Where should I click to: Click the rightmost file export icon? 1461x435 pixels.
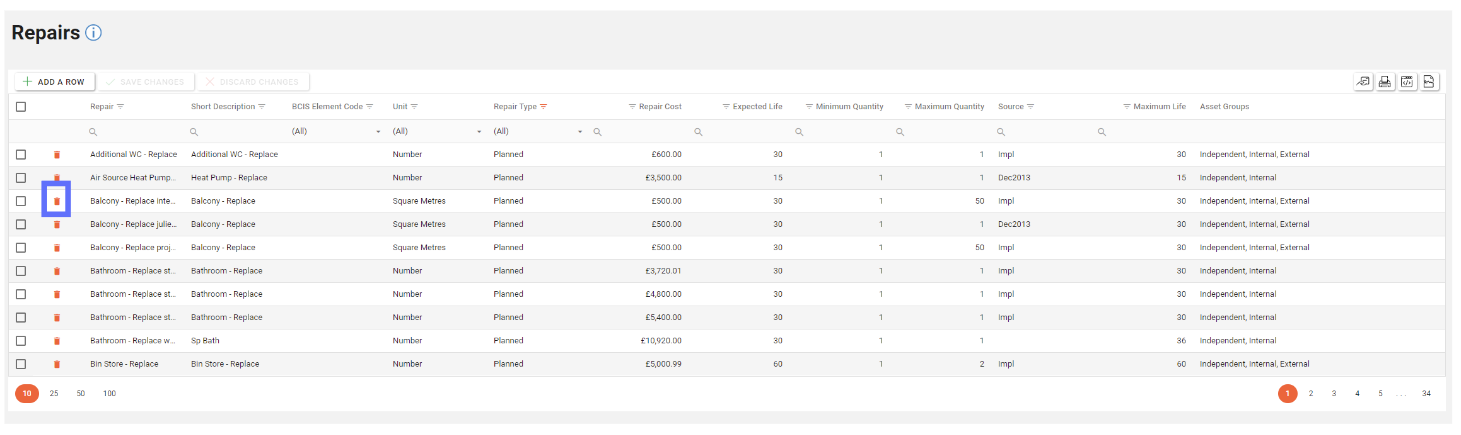click(x=1429, y=82)
